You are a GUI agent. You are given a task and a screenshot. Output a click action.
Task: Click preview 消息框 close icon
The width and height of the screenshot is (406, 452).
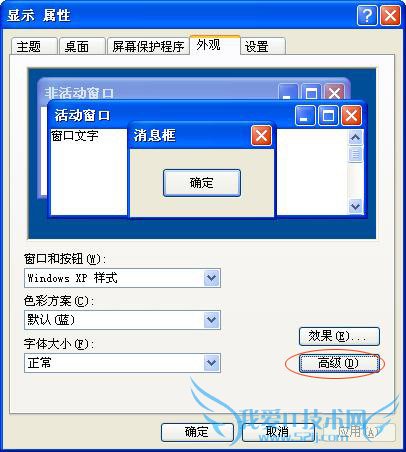261,136
